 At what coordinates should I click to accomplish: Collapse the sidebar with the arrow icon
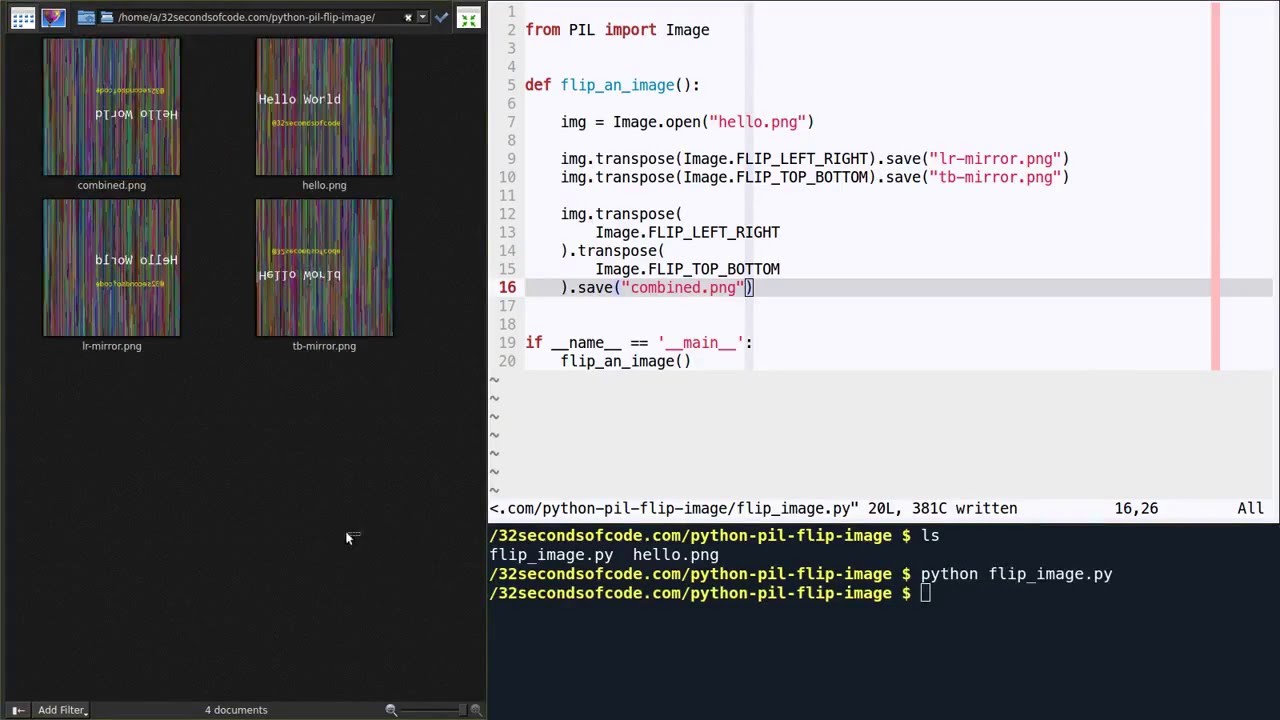click(x=18, y=710)
